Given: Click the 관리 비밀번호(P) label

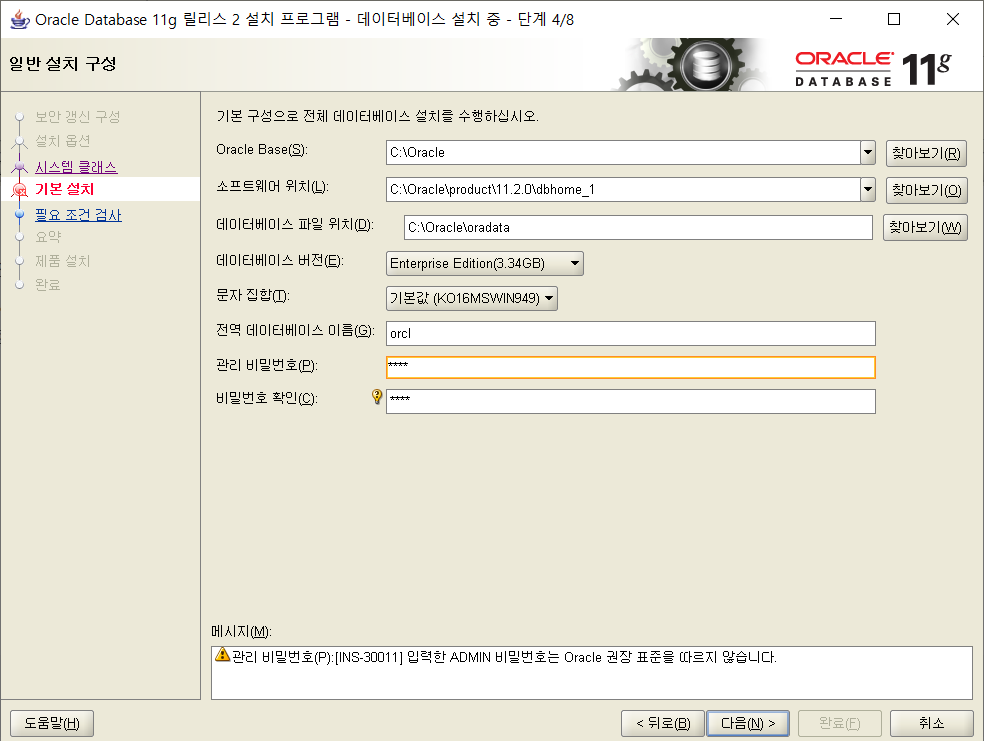Looking at the screenshot, I should point(267,365).
